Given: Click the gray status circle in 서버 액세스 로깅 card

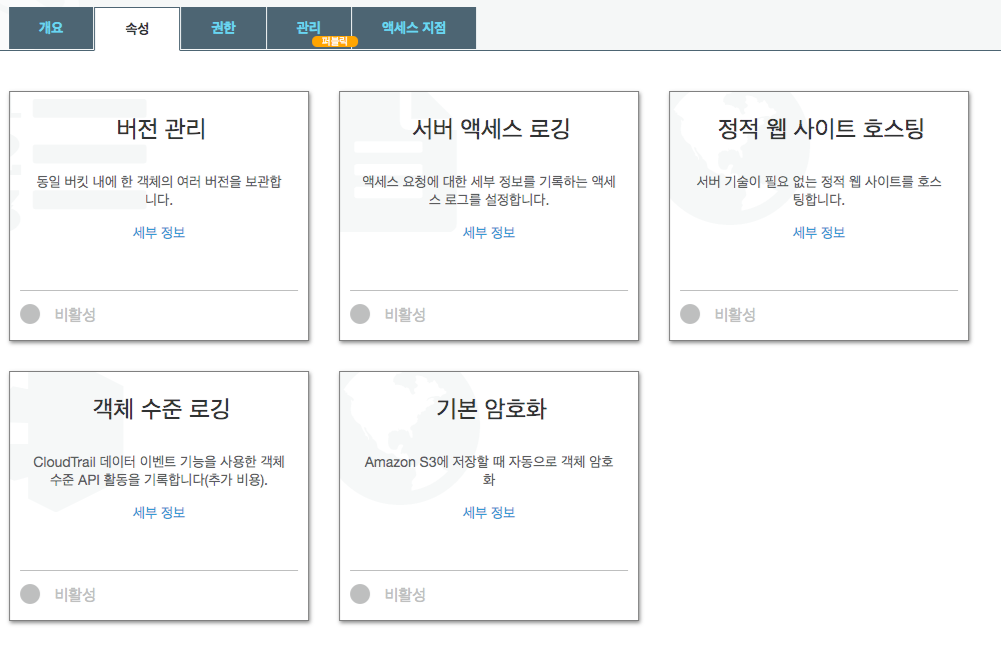Looking at the screenshot, I should point(360,314).
